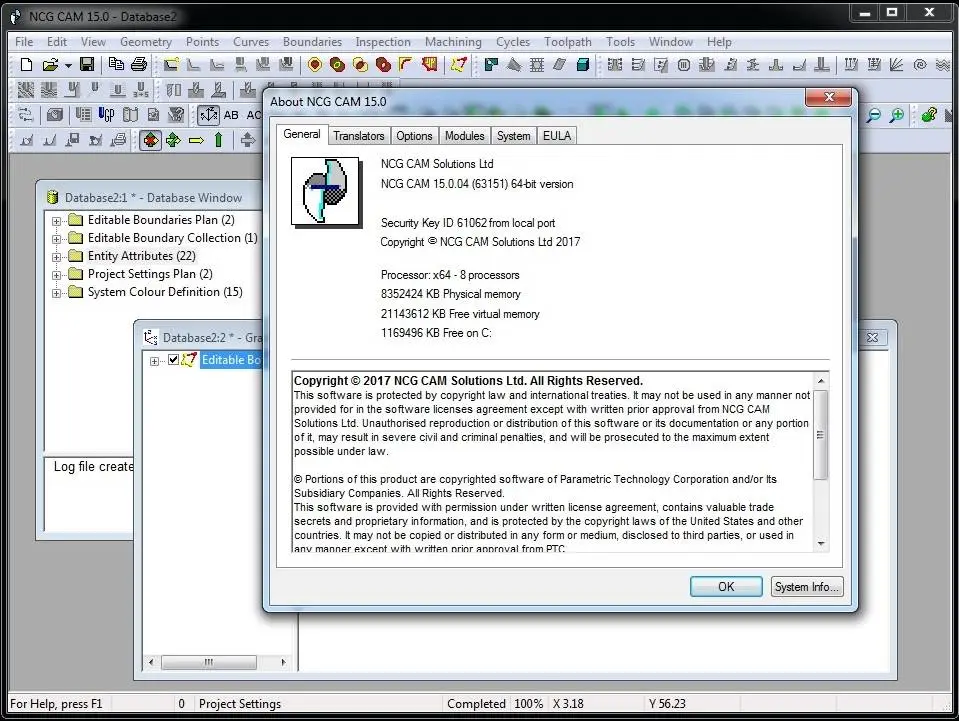Click the Save floppy disk icon
This screenshot has width=959, height=721.
[x=87, y=64]
